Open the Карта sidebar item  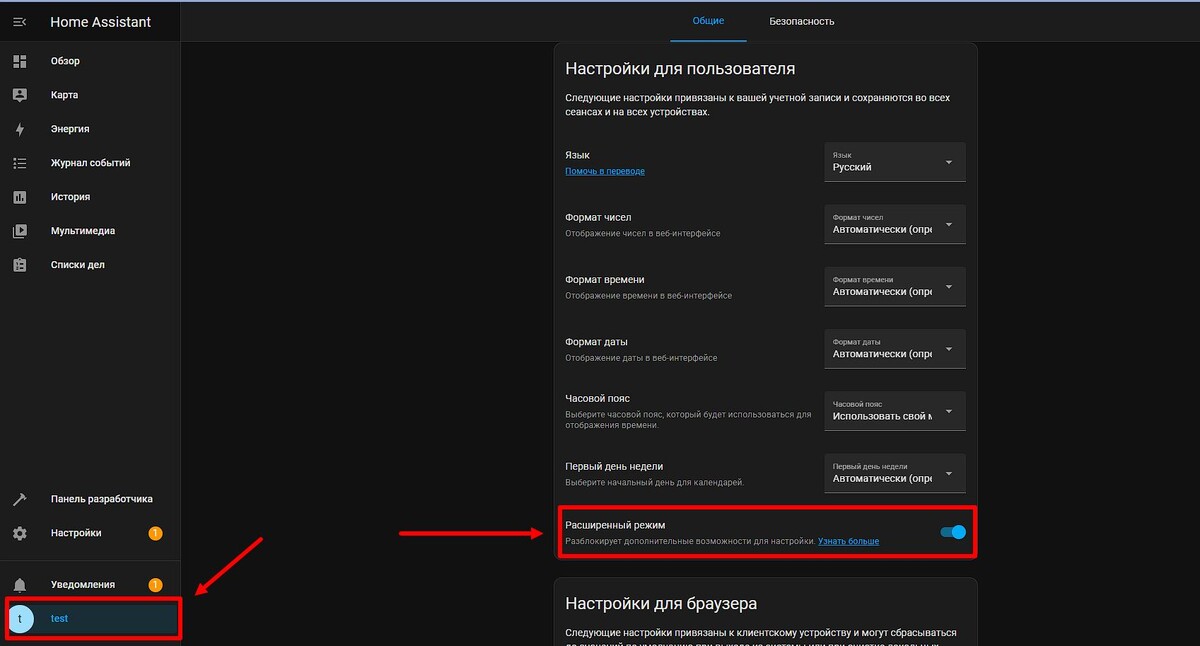[64, 95]
